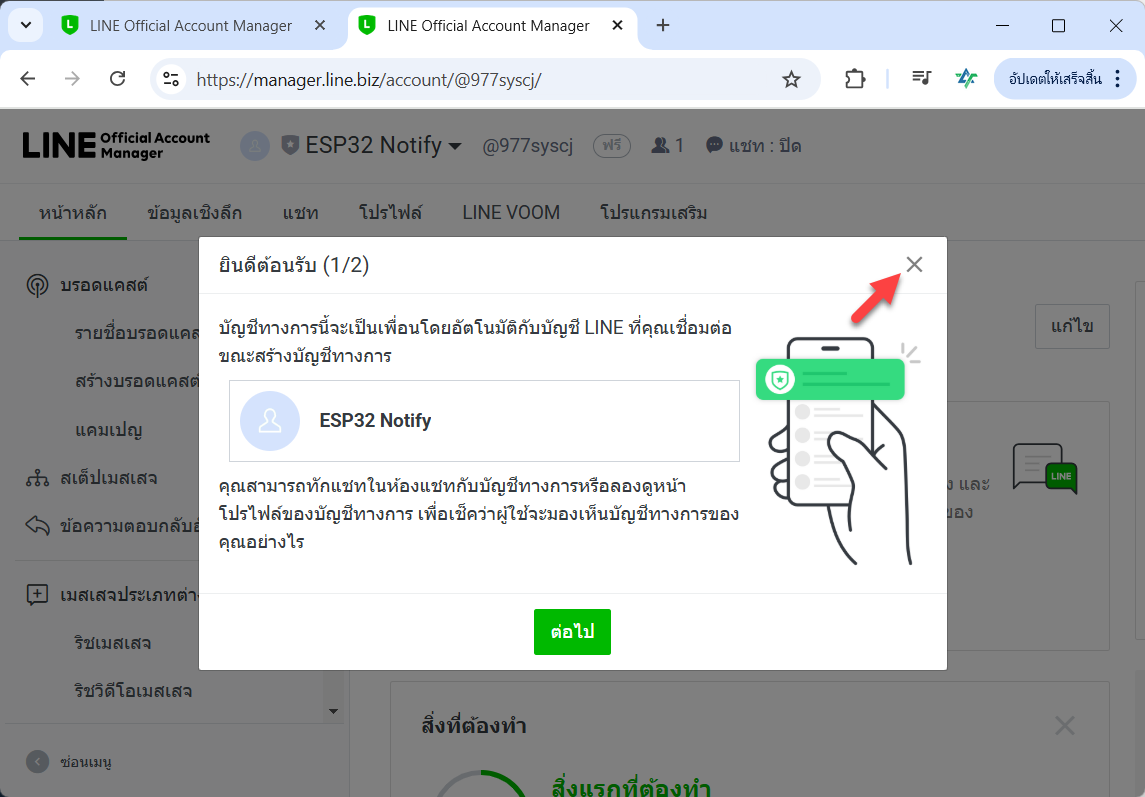Select the ESP32 Notify account card in dialog
This screenshot has height=797, width=1145.
click(484, 421)
